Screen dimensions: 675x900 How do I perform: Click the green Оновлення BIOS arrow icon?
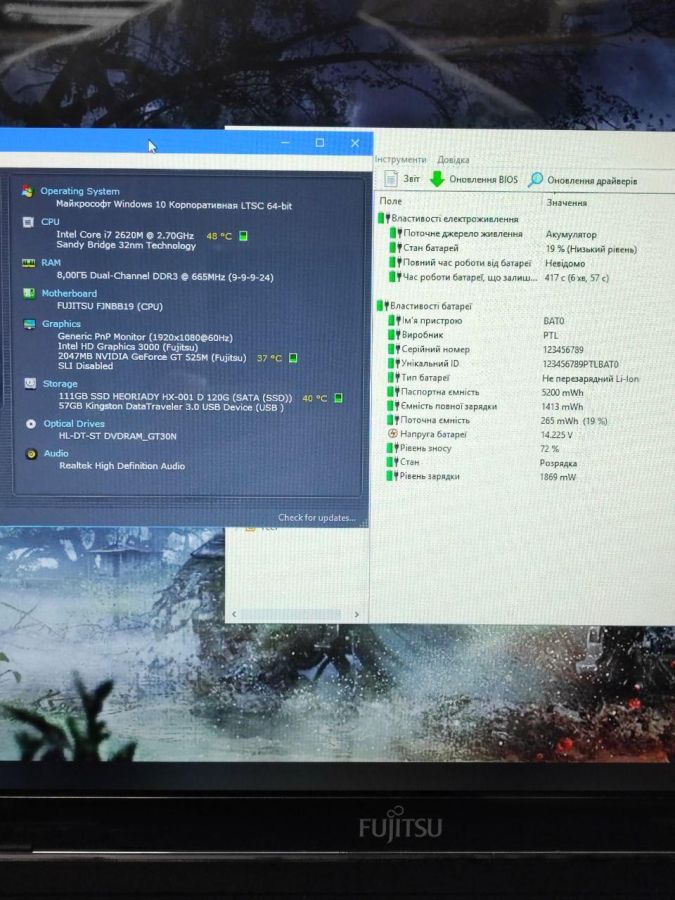point(437,179)
